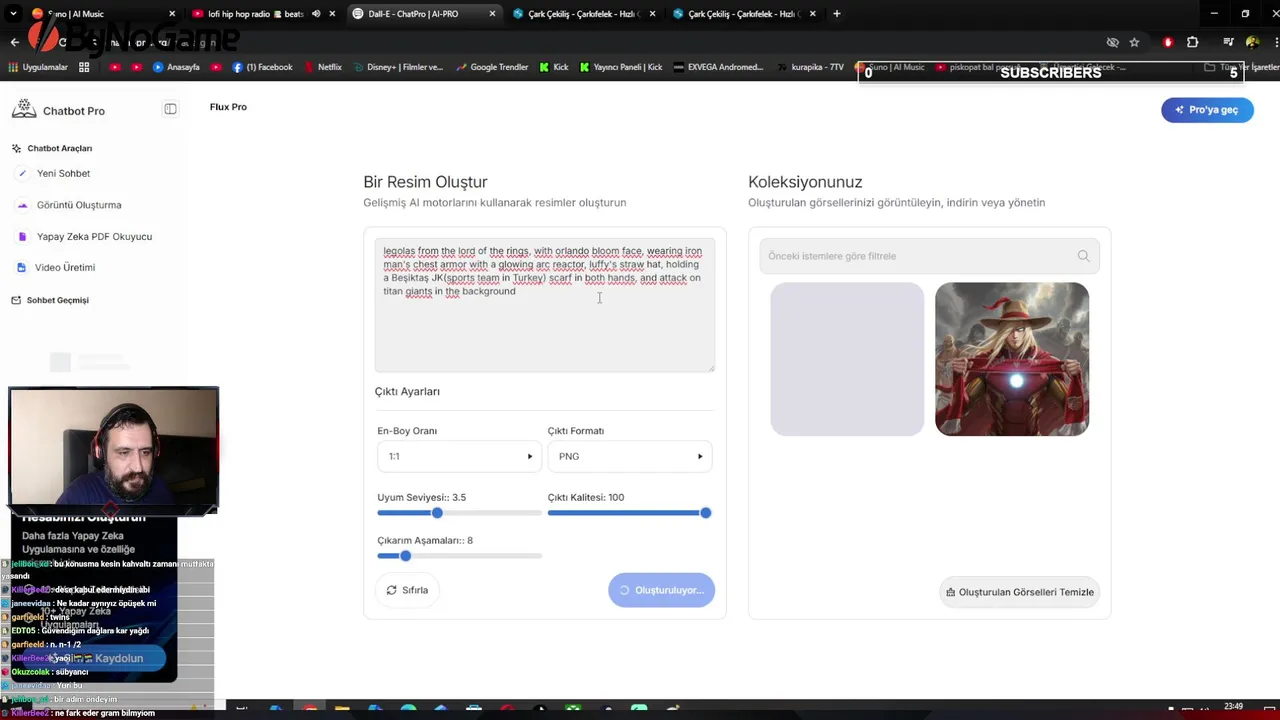Open the Anasayfa bookmark
The width and height of the screenshot is (1280, 720).
click(x=176, y=67)
